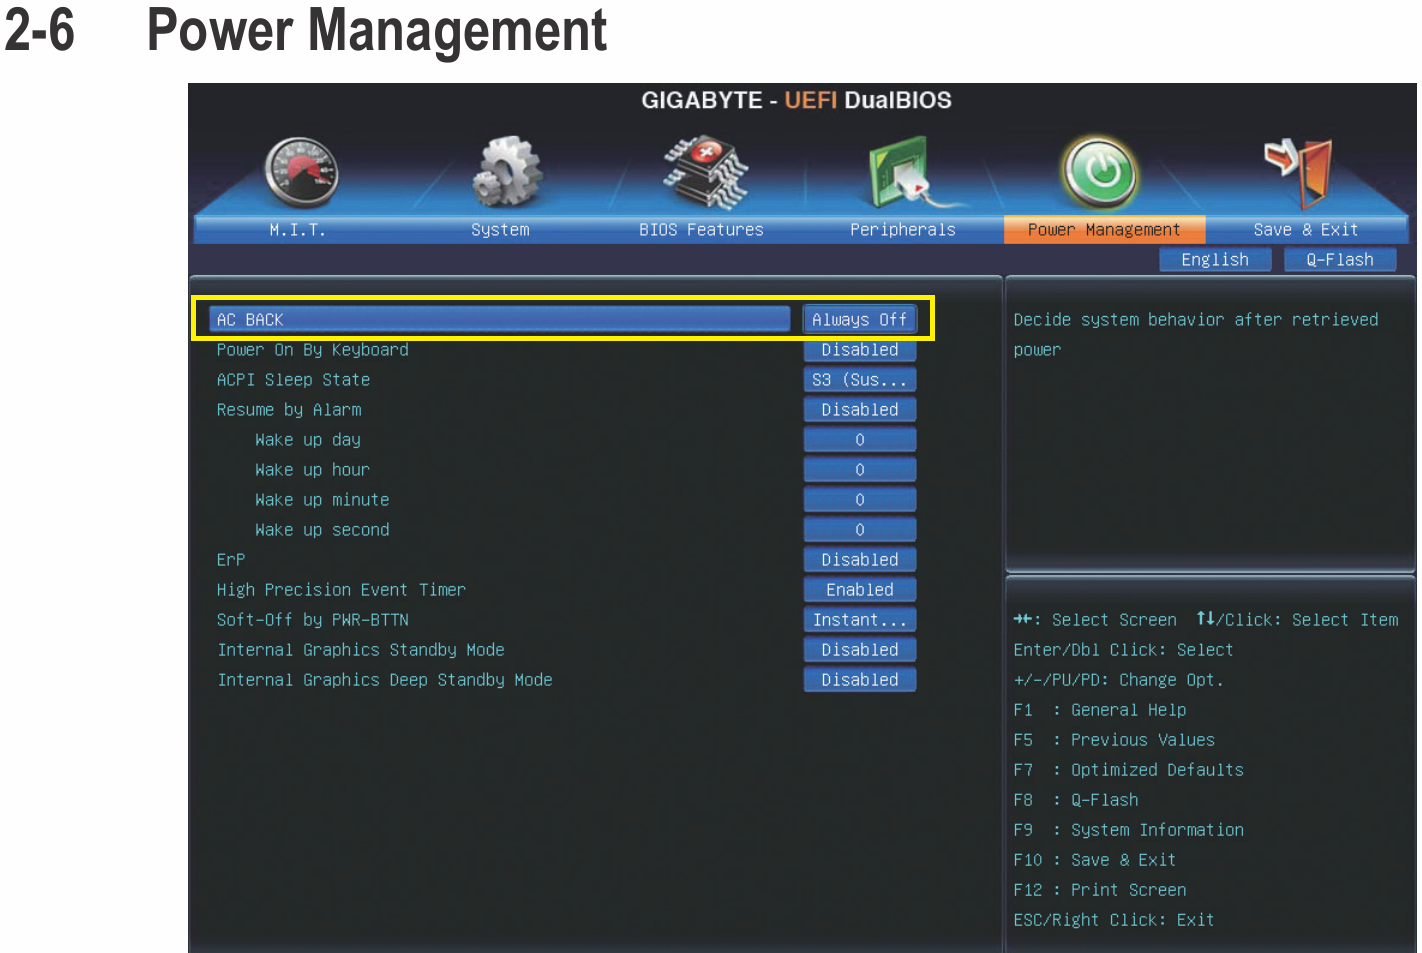Click the English language button
The width and height of the screenshot is (1422, 953).
pyautogui.click(x=1215, y=260)
